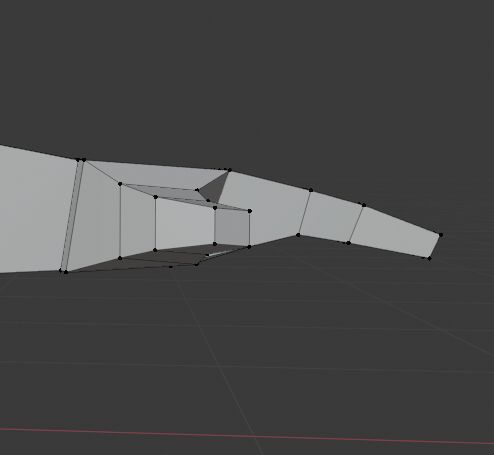Select top-right vertex of the small central square face

(250, 211)
